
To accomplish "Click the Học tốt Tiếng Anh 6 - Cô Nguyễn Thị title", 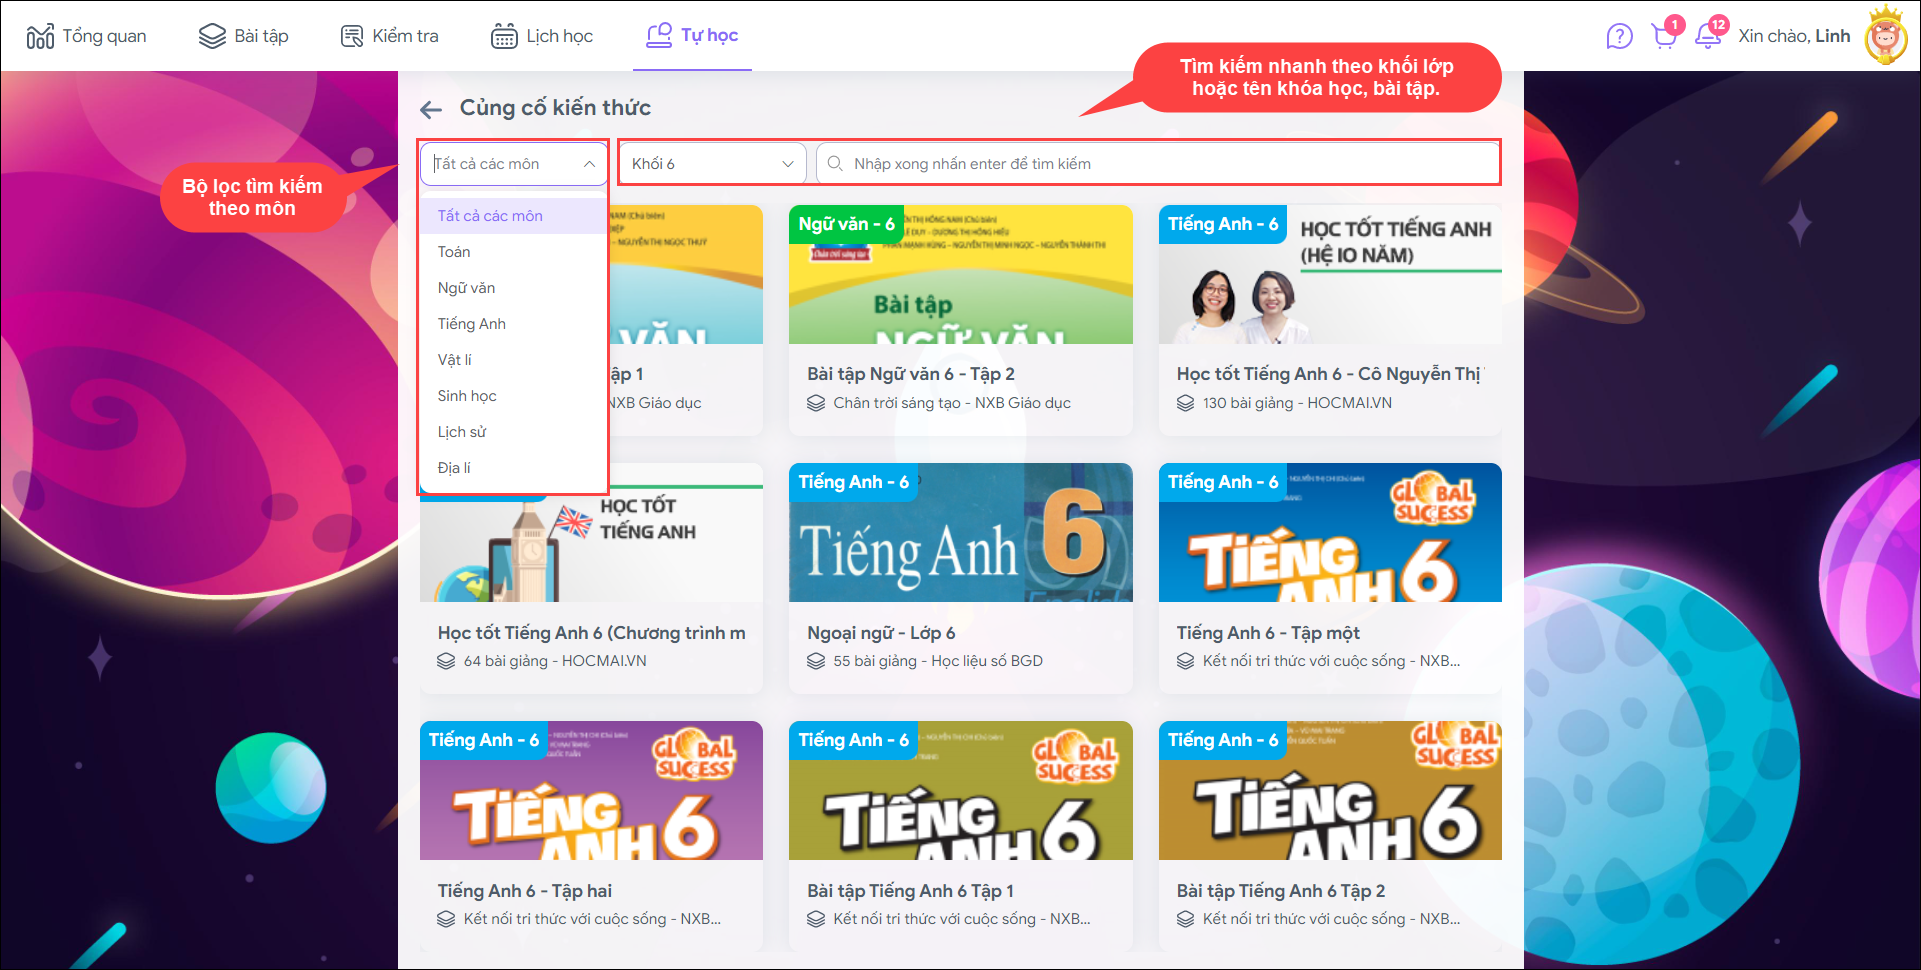I will (1330, 374).
